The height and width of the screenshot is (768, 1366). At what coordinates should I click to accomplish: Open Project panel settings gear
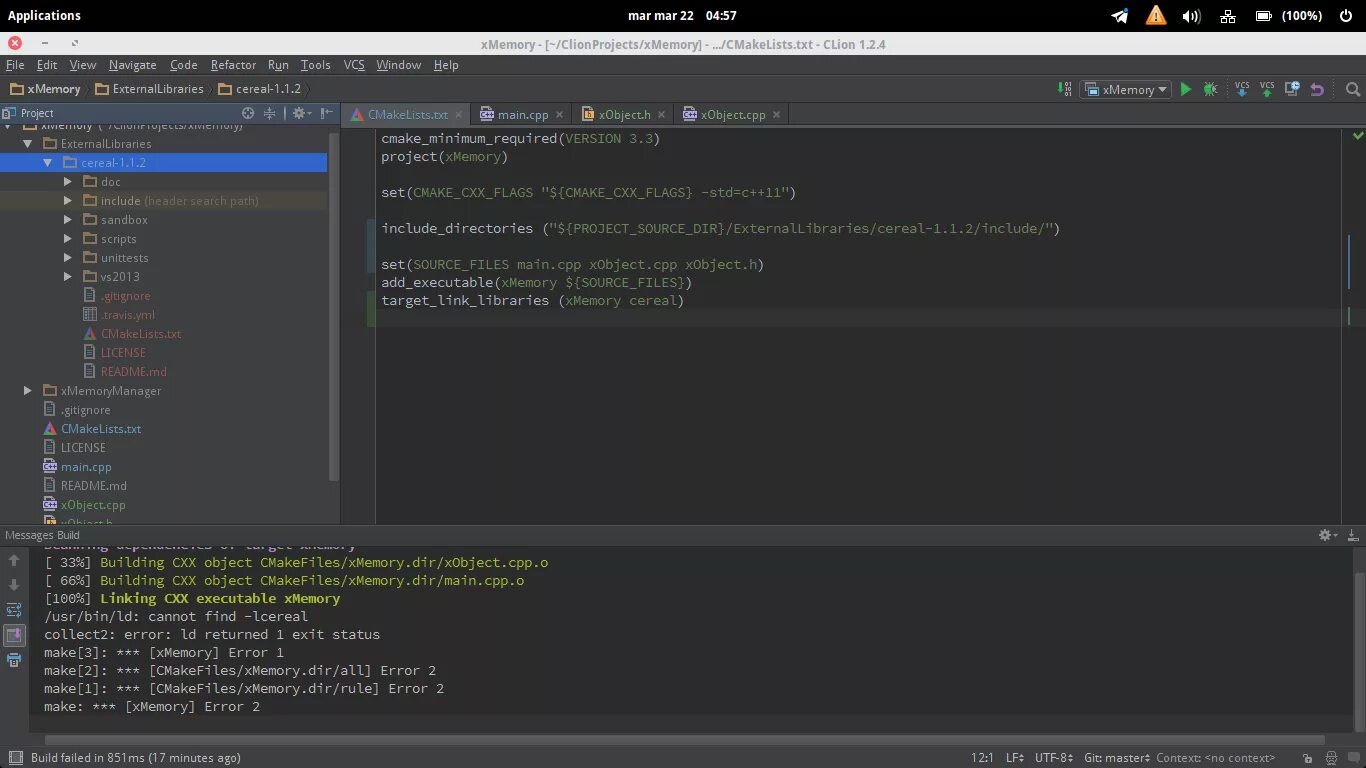pos(301,113)
